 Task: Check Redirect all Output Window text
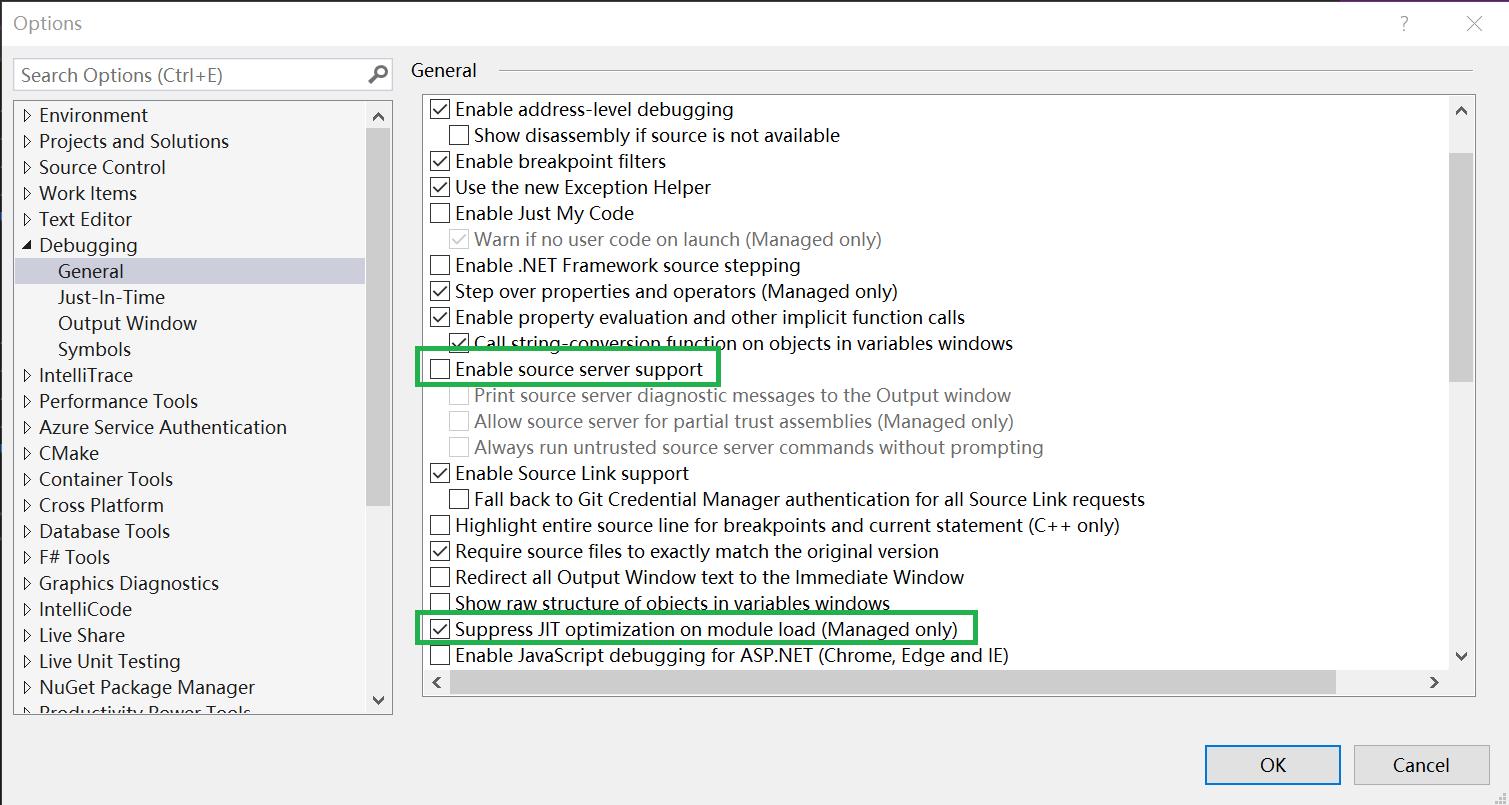coord(440,577)
